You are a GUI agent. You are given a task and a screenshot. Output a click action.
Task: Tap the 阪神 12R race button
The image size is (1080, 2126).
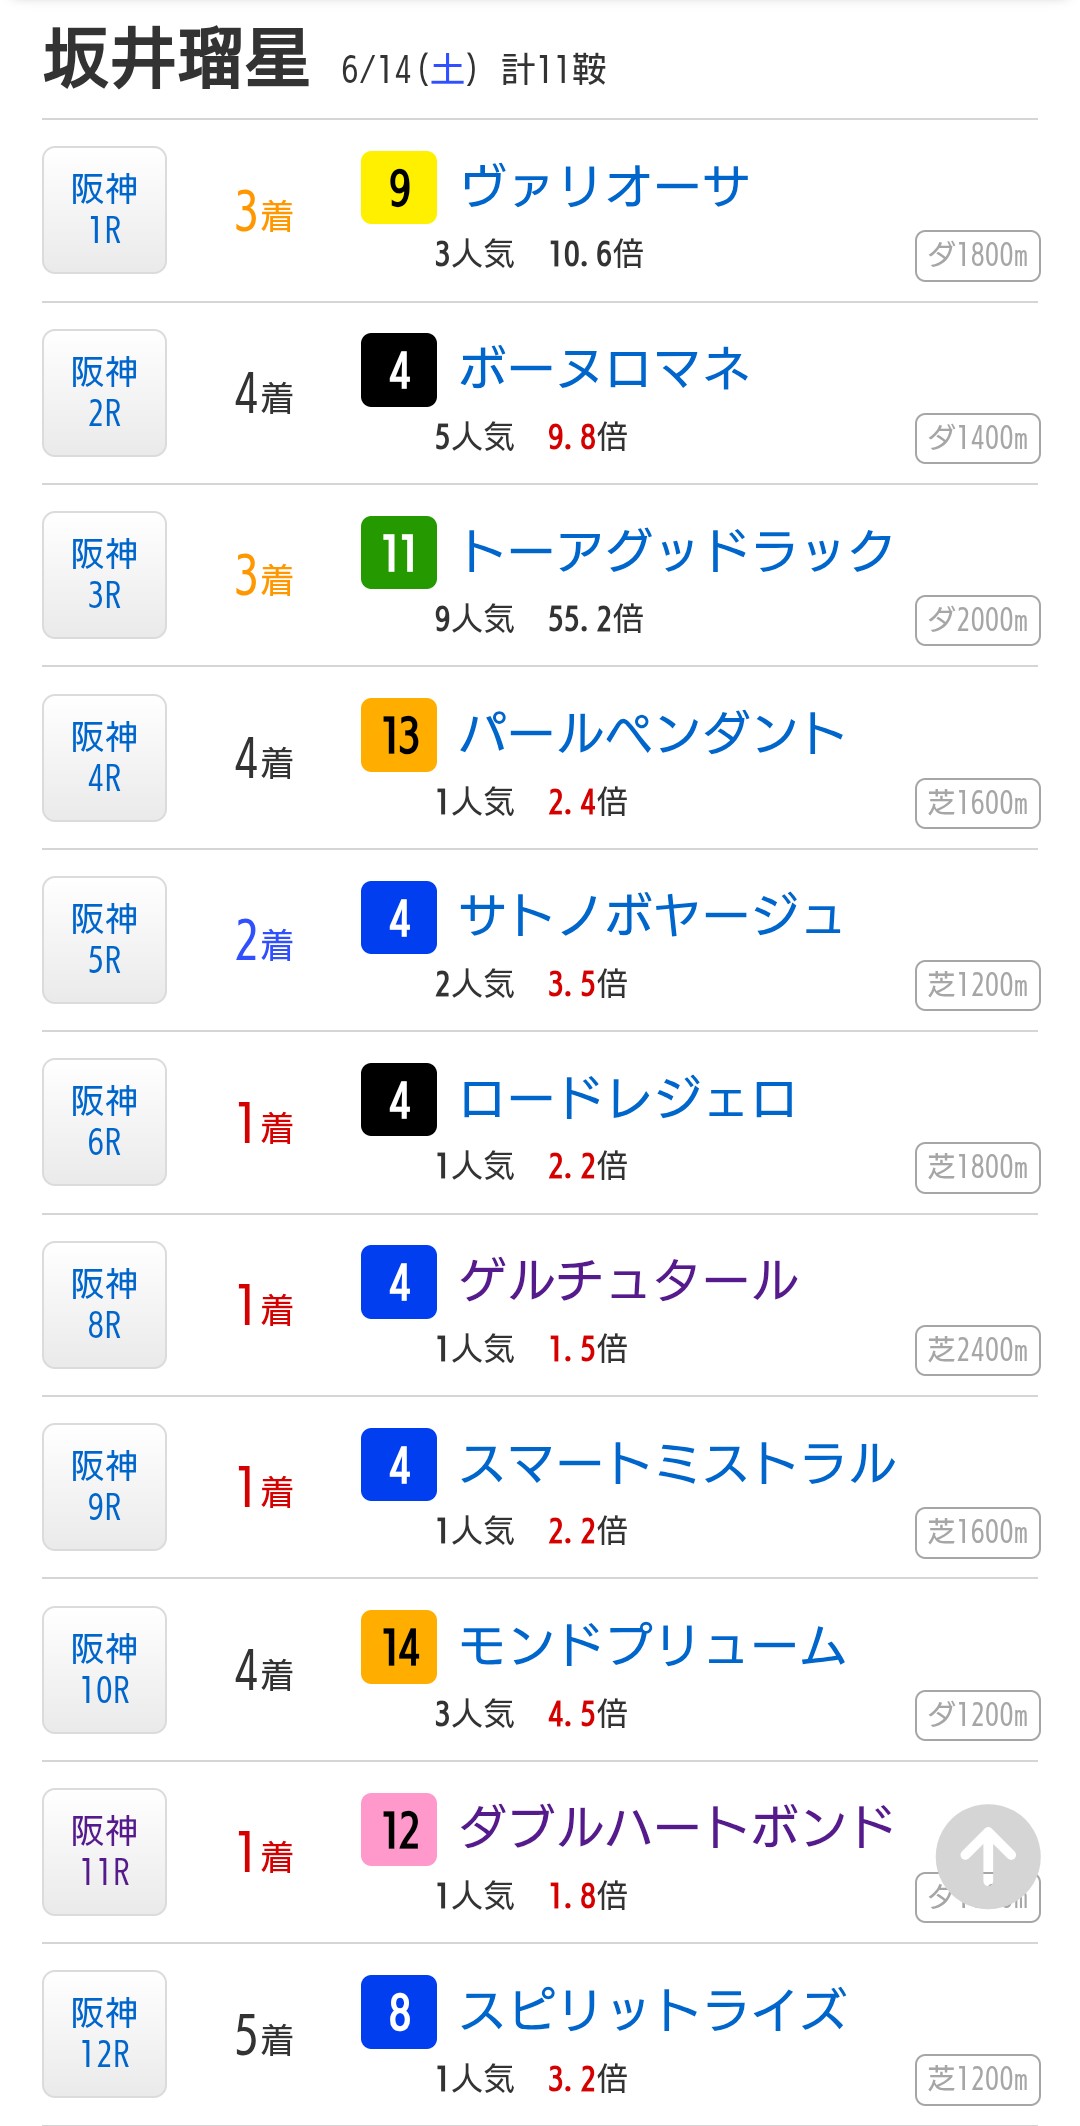[104, 2034]
